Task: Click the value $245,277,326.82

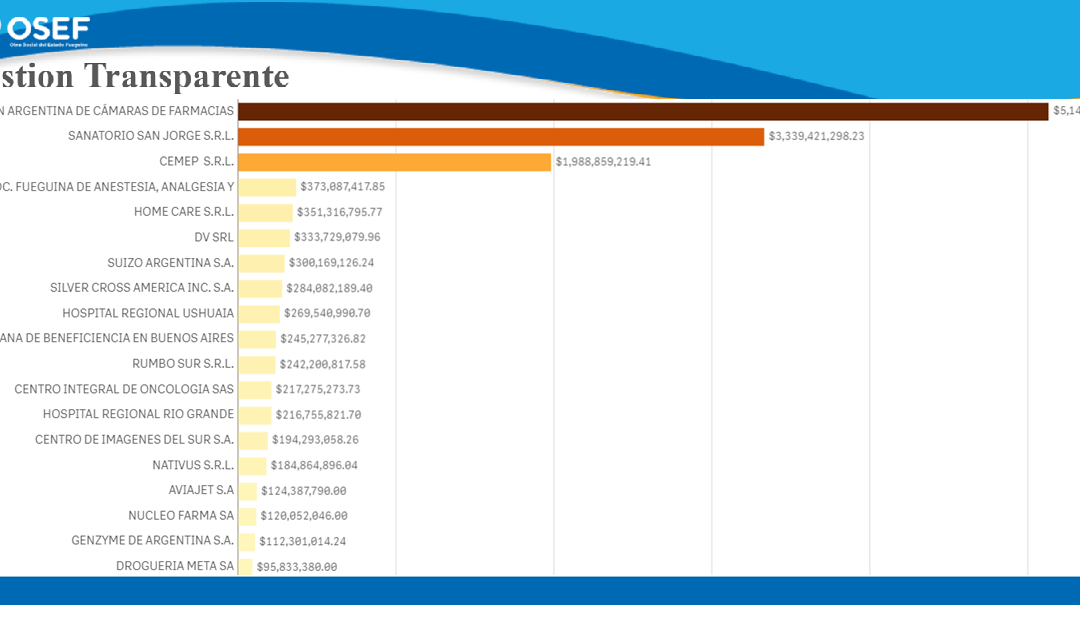Action: coord(323,339)
